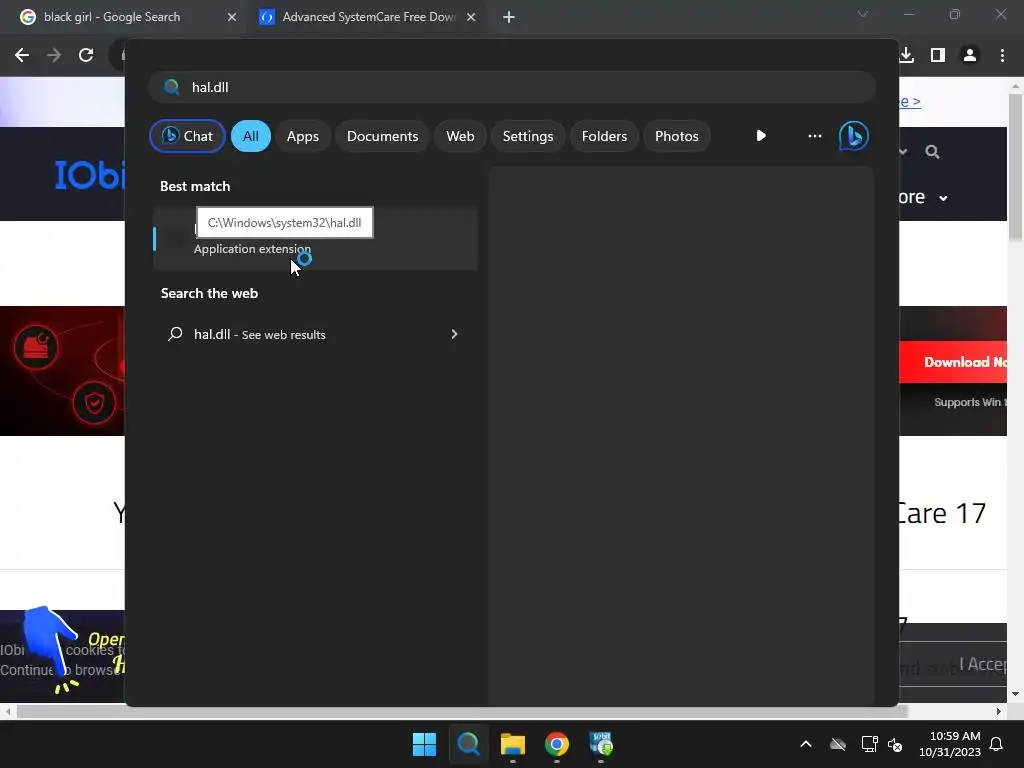1024x768 pixels.
Task: Click the horizontal scroll right arrow
Action: (x=999, y=711)
